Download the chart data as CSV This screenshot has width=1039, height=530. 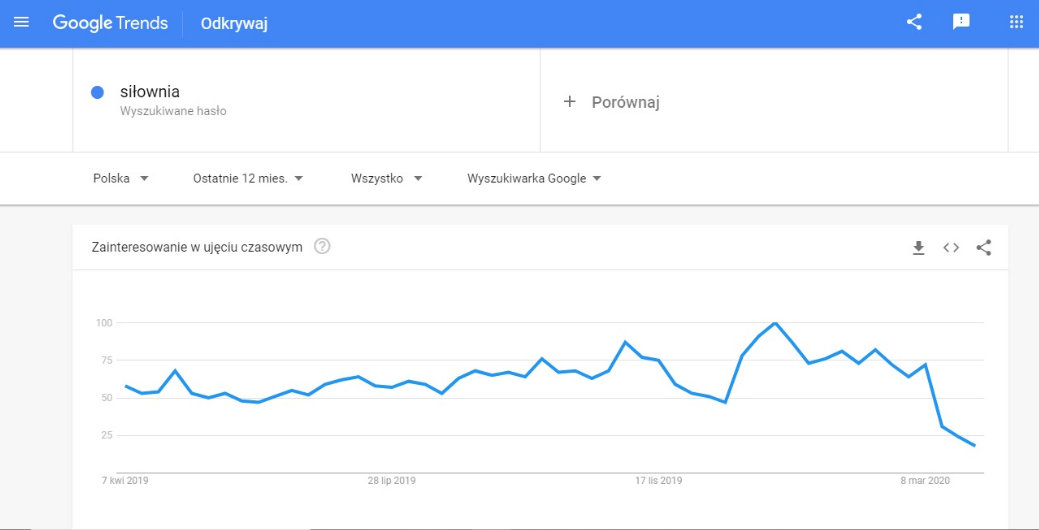(x=918, y=248)
